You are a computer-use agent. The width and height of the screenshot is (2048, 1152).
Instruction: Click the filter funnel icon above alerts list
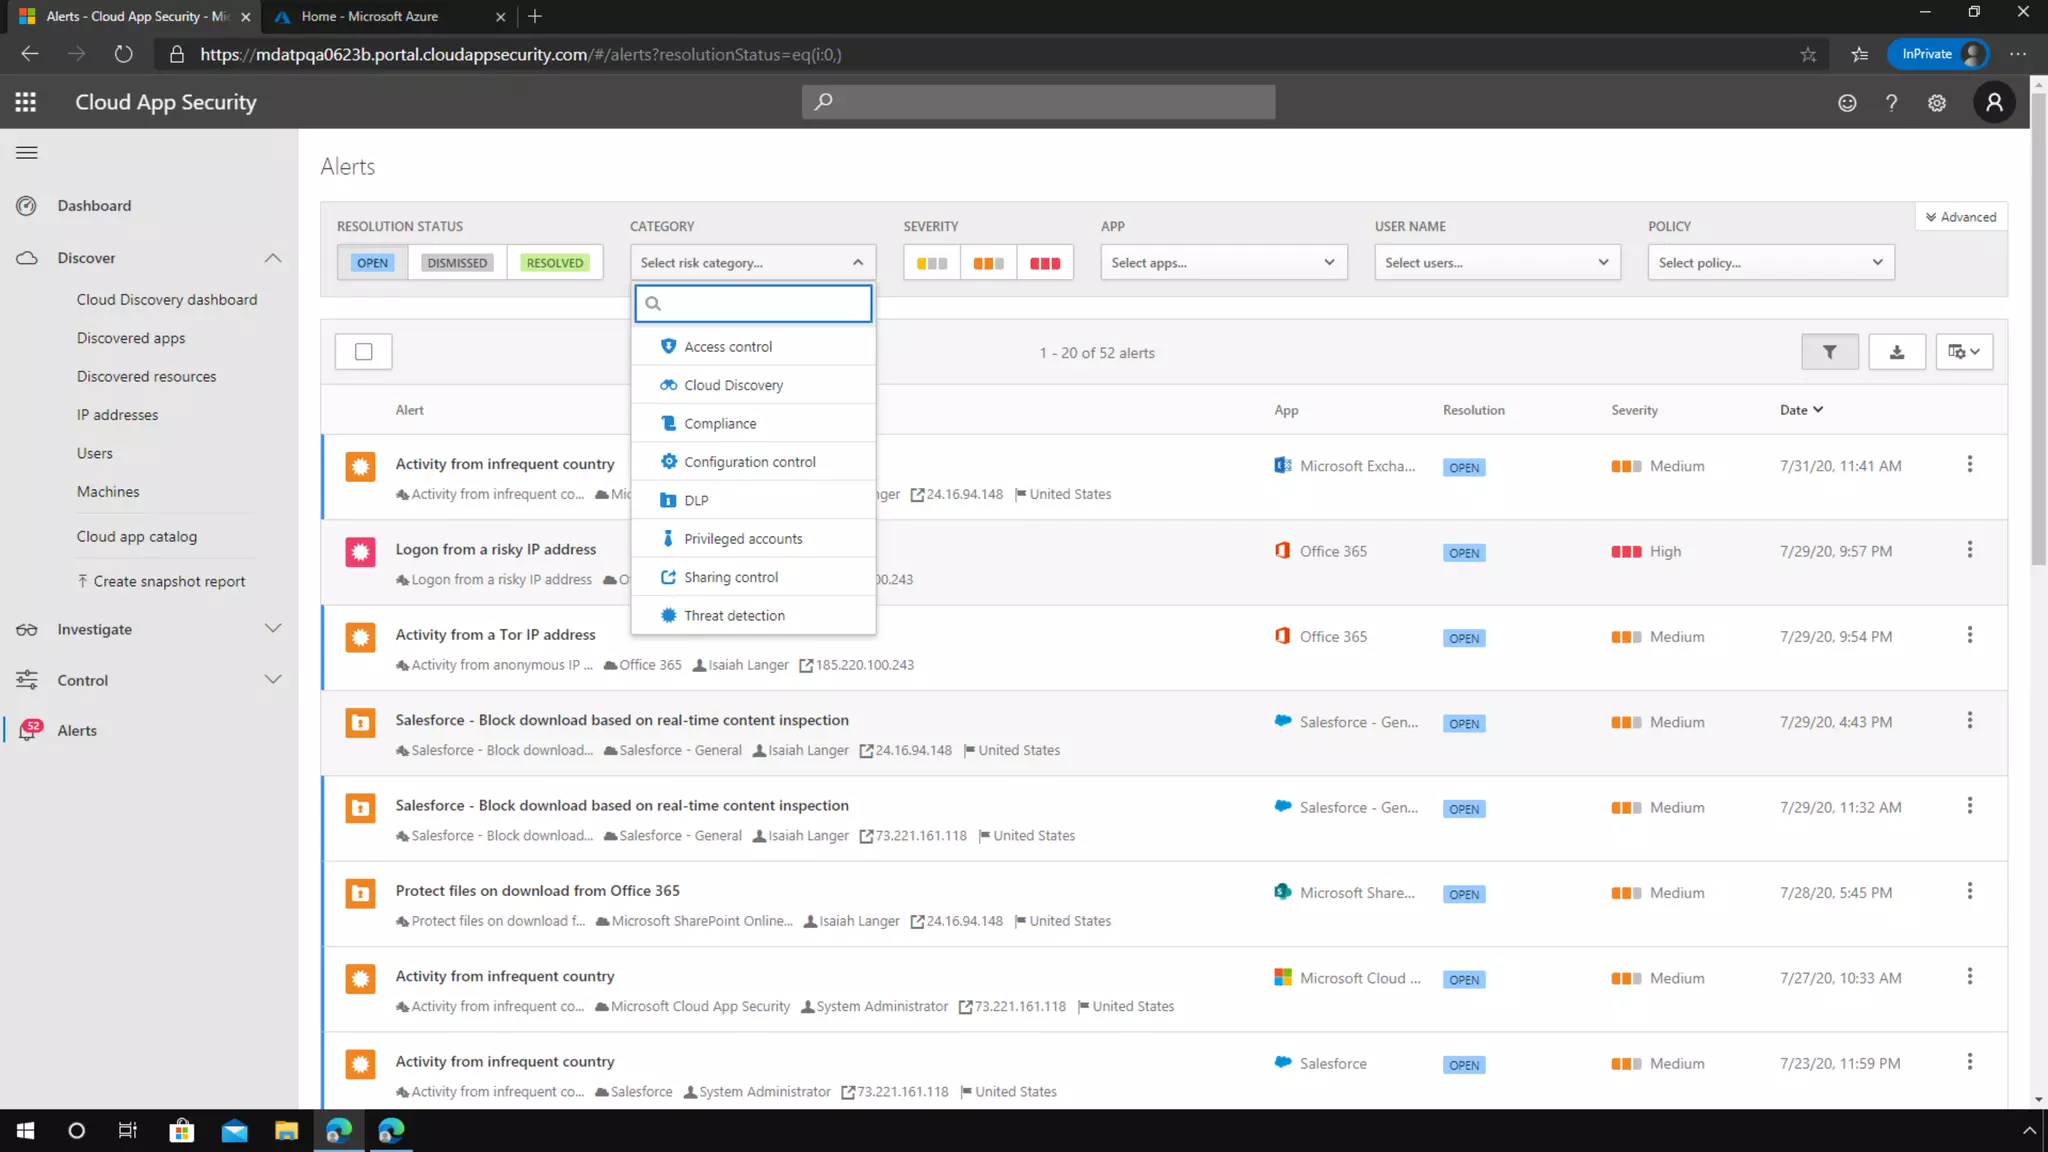1829,352
